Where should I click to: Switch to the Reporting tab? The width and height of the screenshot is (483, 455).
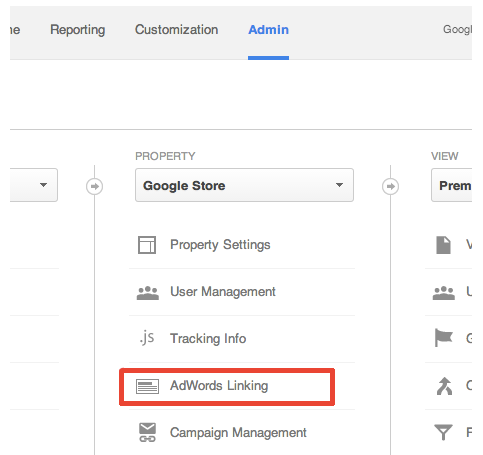click(x=78, y=30)
